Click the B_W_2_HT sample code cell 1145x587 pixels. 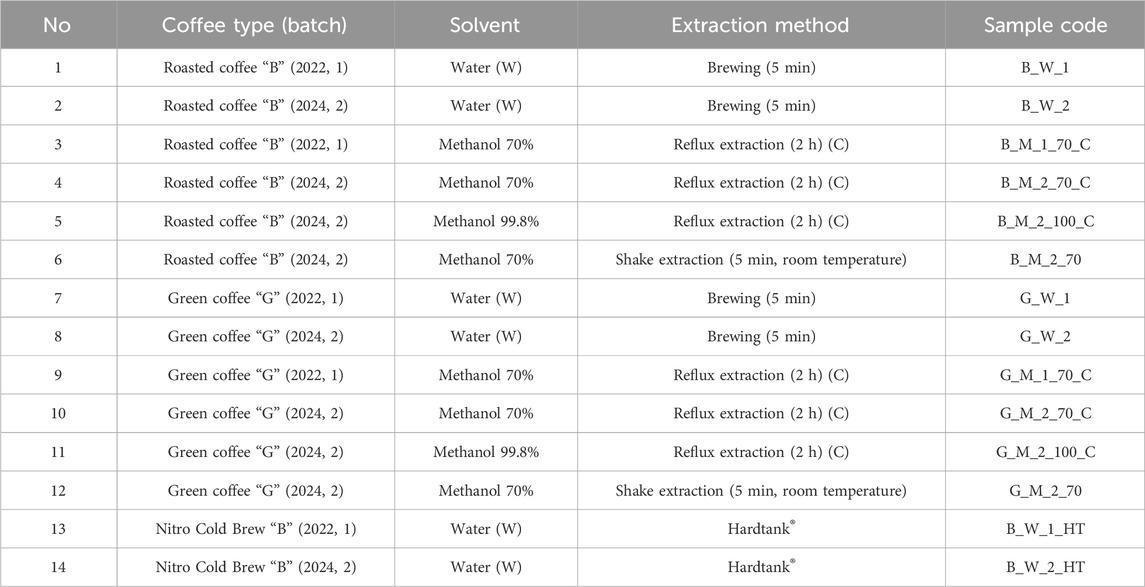click(x=1045, y=568)
